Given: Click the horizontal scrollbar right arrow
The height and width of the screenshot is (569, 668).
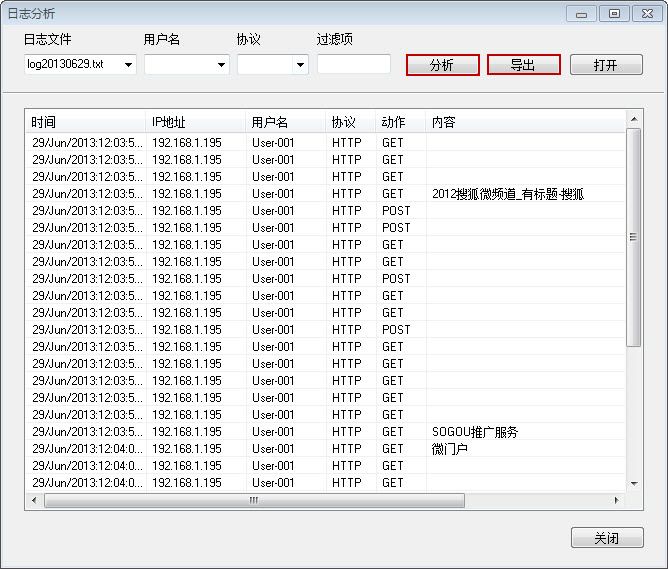Looking at the screenshot, I should pos(616,500).
